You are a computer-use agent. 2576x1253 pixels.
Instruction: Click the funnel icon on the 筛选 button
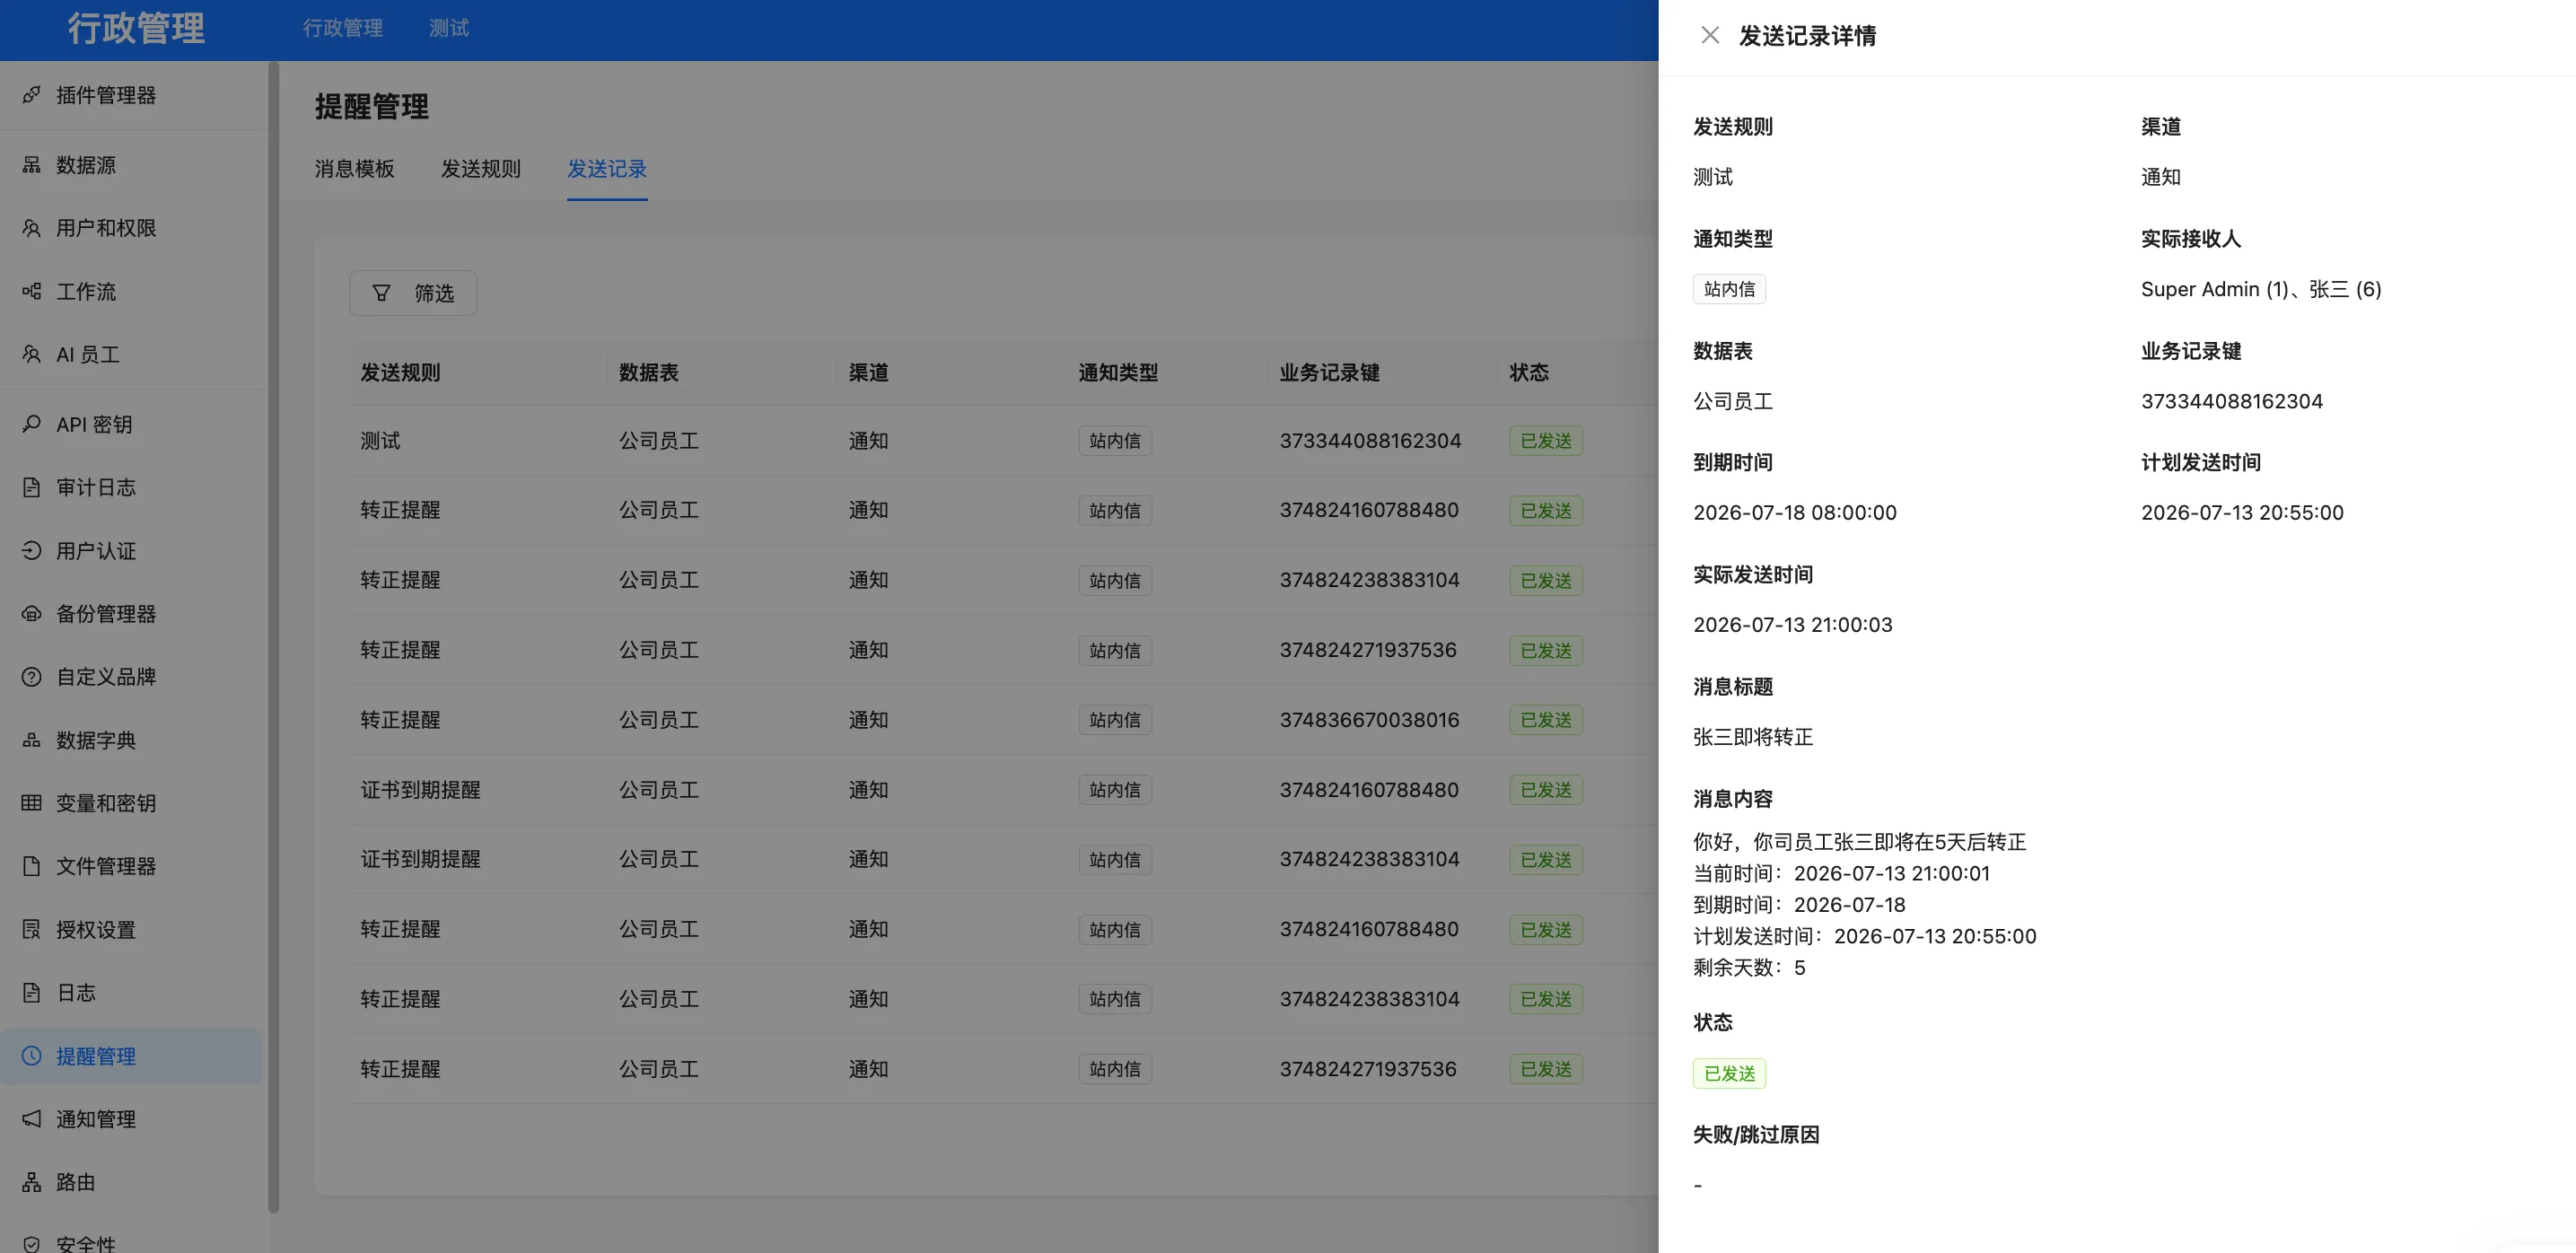381,293
